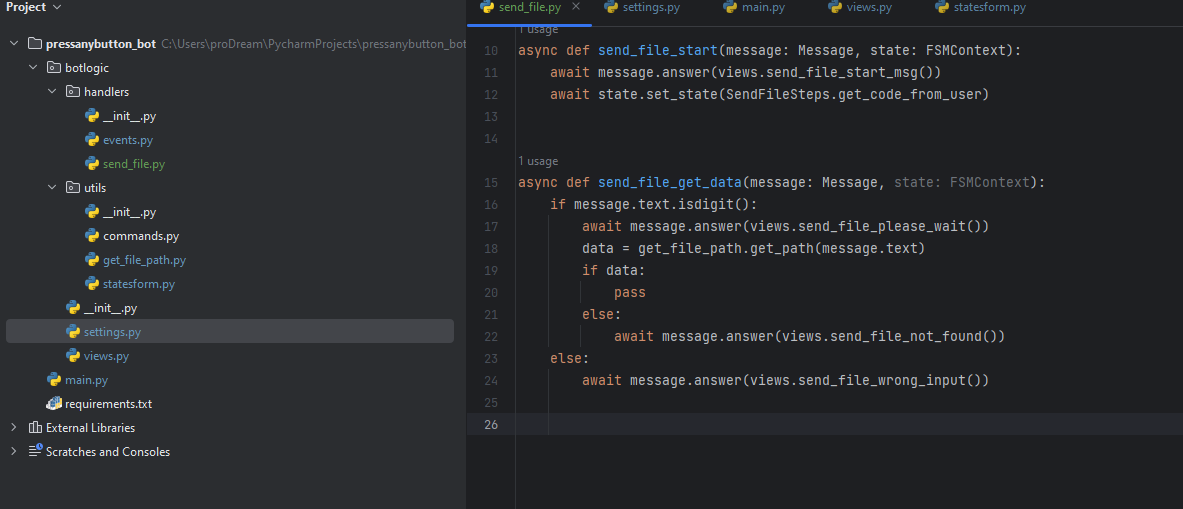1183x509 pixels.
Task: Click the Scratches and Consoles icon
Action: tap(35, 452)
